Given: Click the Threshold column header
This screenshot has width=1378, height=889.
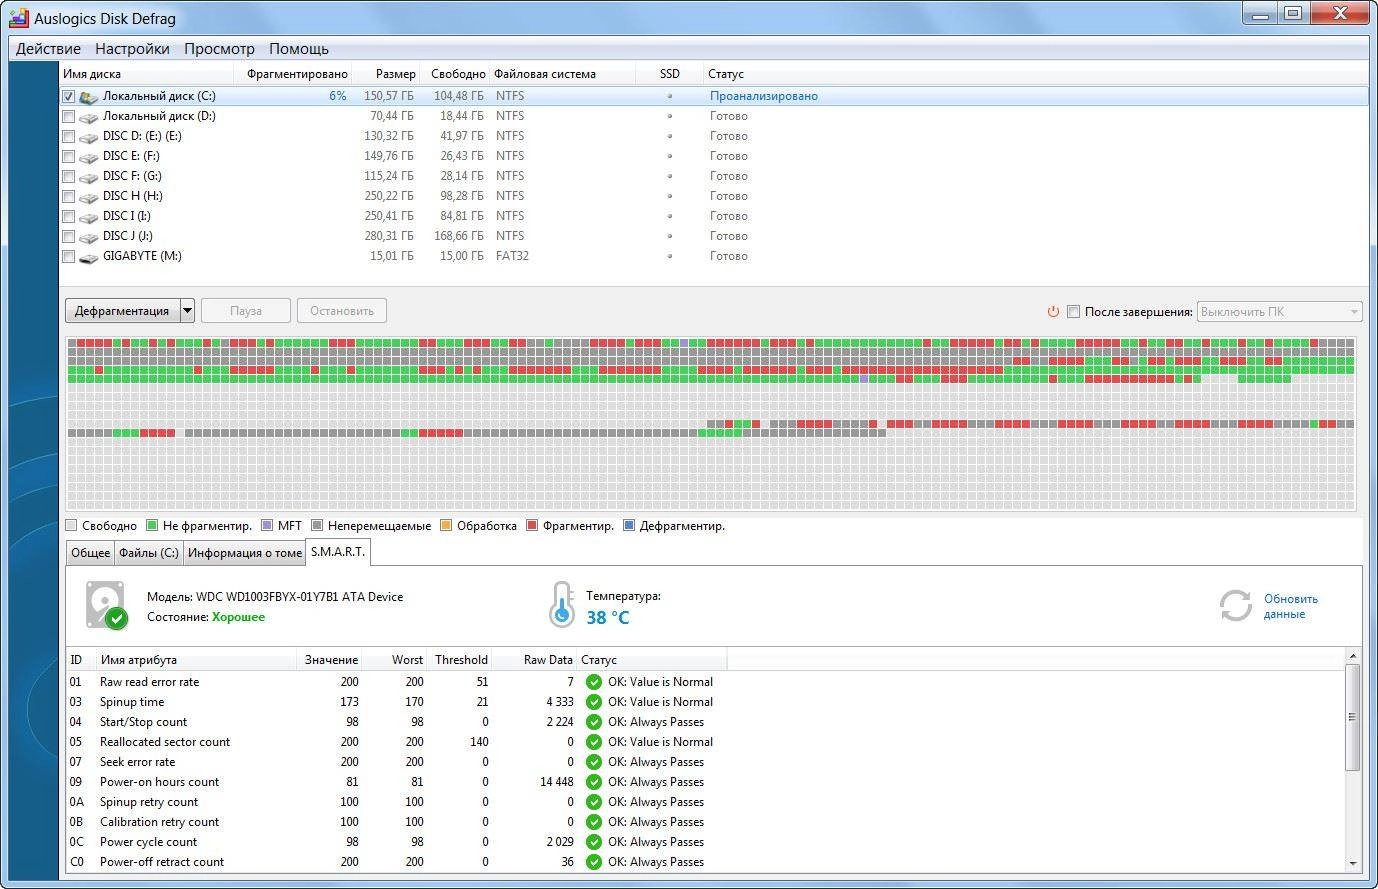Looking at the screenshot, I should coord(460,660).
